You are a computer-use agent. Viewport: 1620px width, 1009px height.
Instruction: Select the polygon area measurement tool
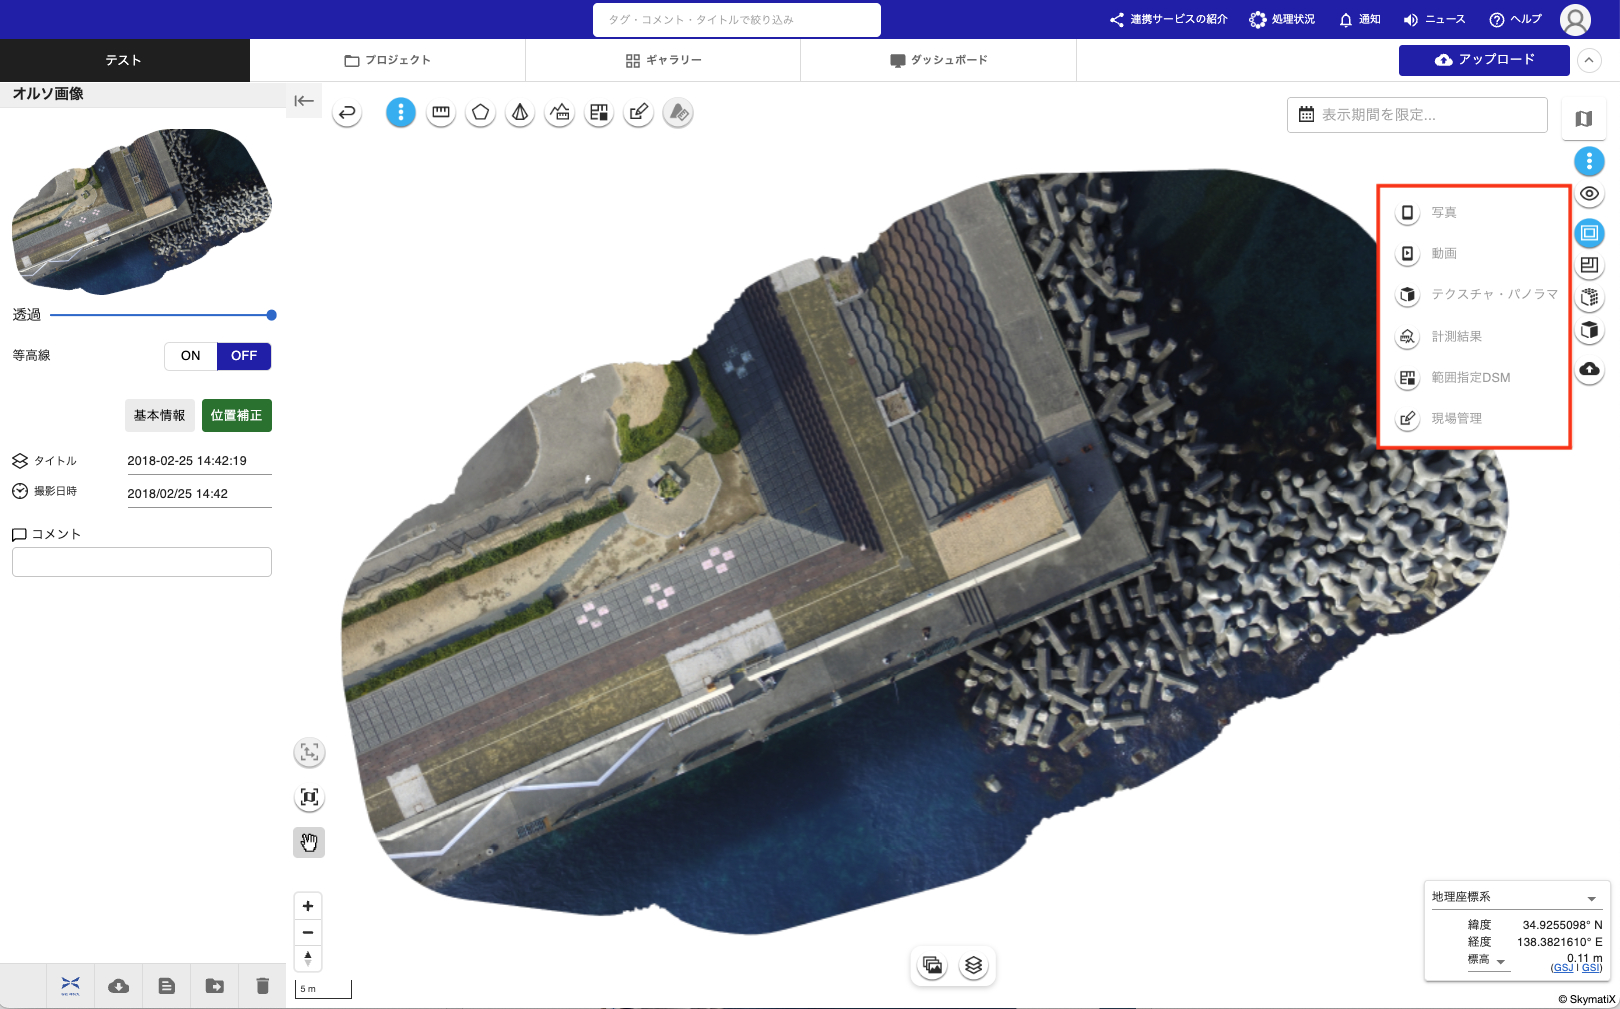(x=480, y=113)
